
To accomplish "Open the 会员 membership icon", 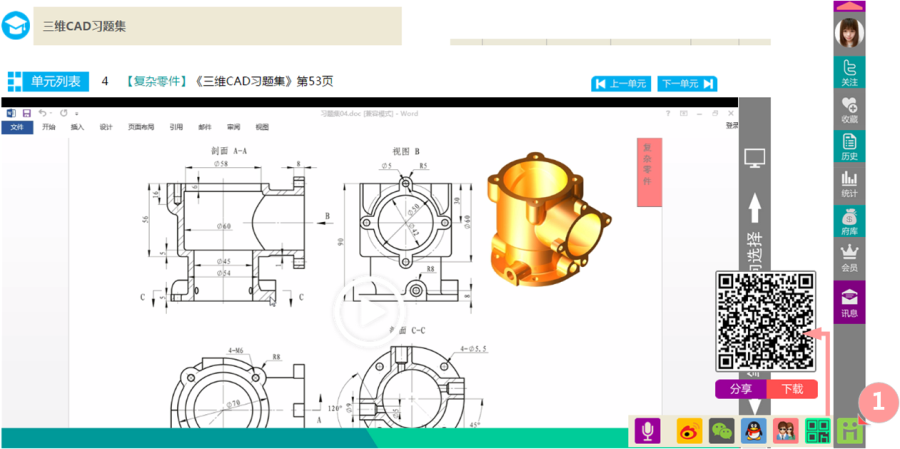I will click(849, 259).
